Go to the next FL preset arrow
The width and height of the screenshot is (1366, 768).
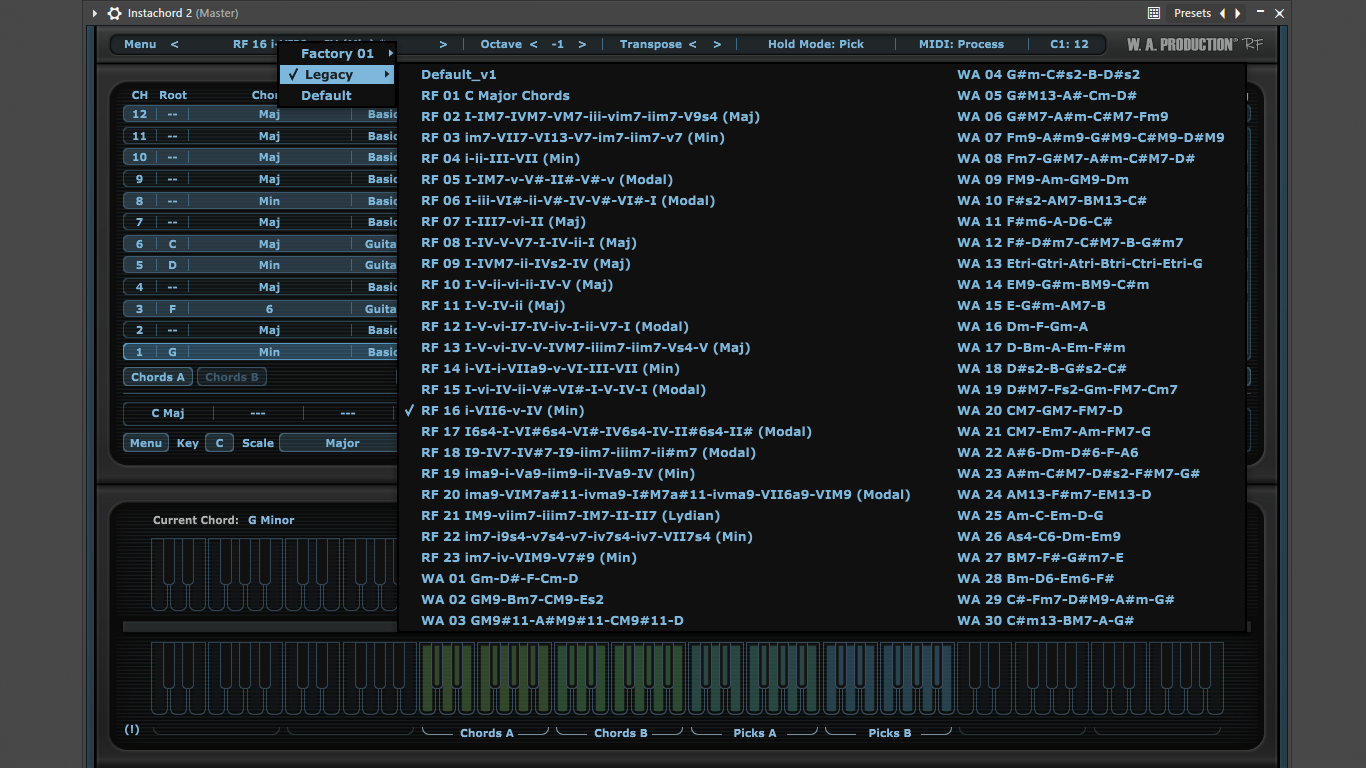tap(1238, 13)
